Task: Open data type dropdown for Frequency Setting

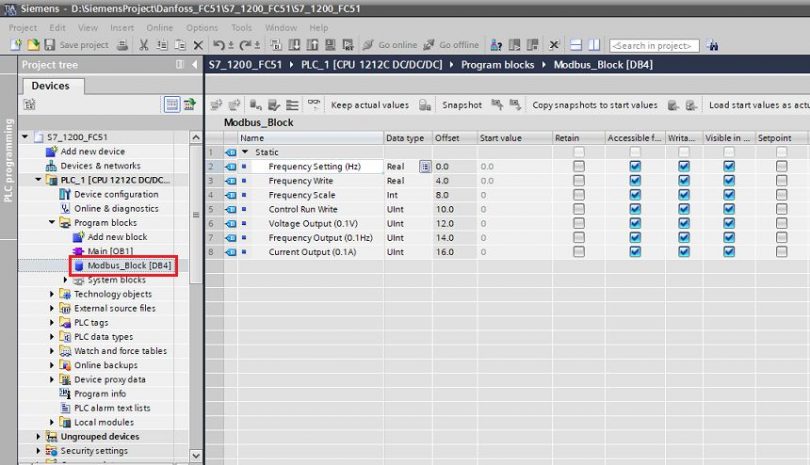Action: pos(425,166)
